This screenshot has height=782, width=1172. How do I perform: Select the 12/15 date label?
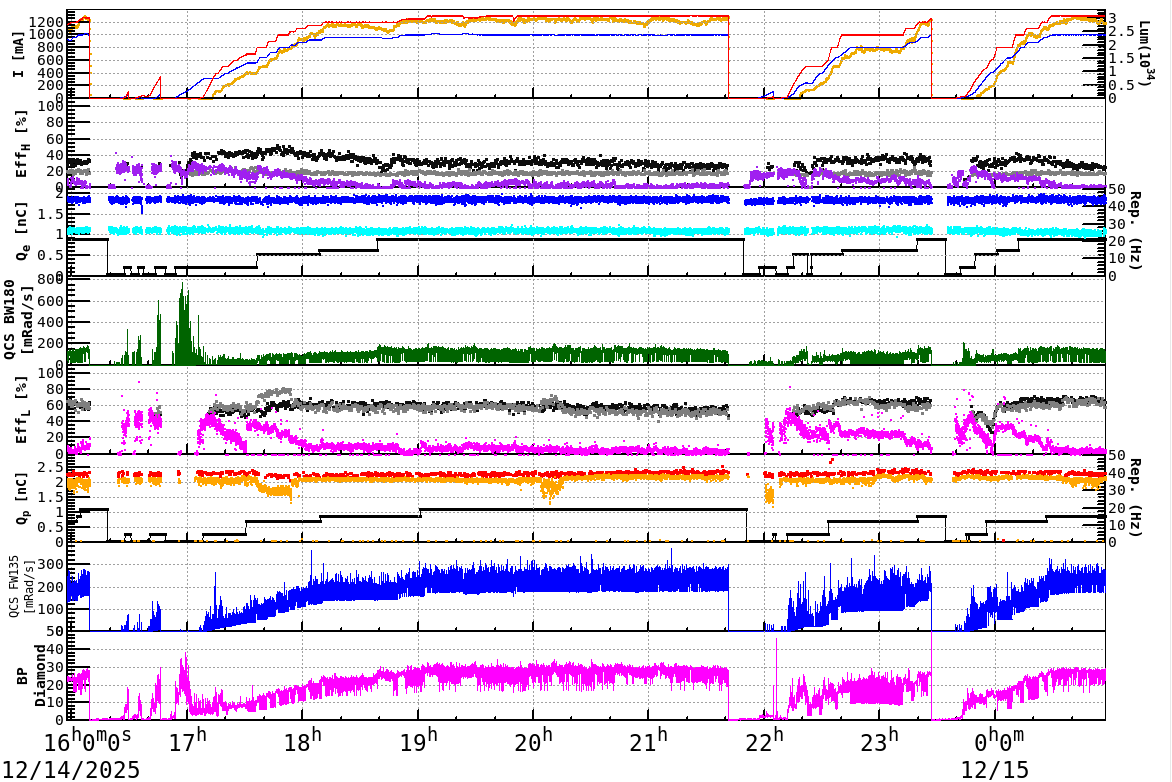993,770
